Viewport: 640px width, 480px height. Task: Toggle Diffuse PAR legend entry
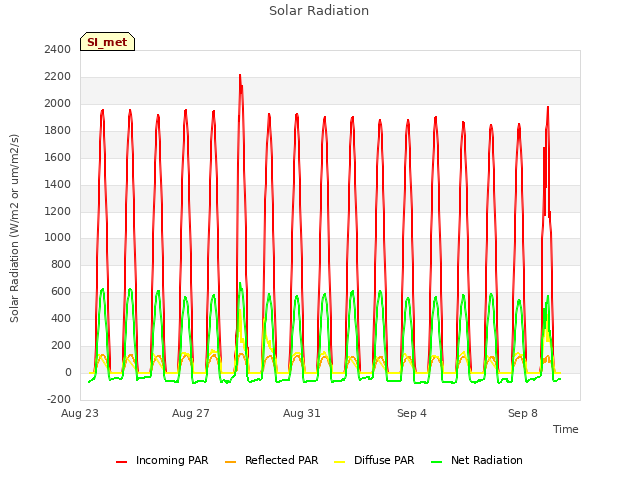(374, 460)
